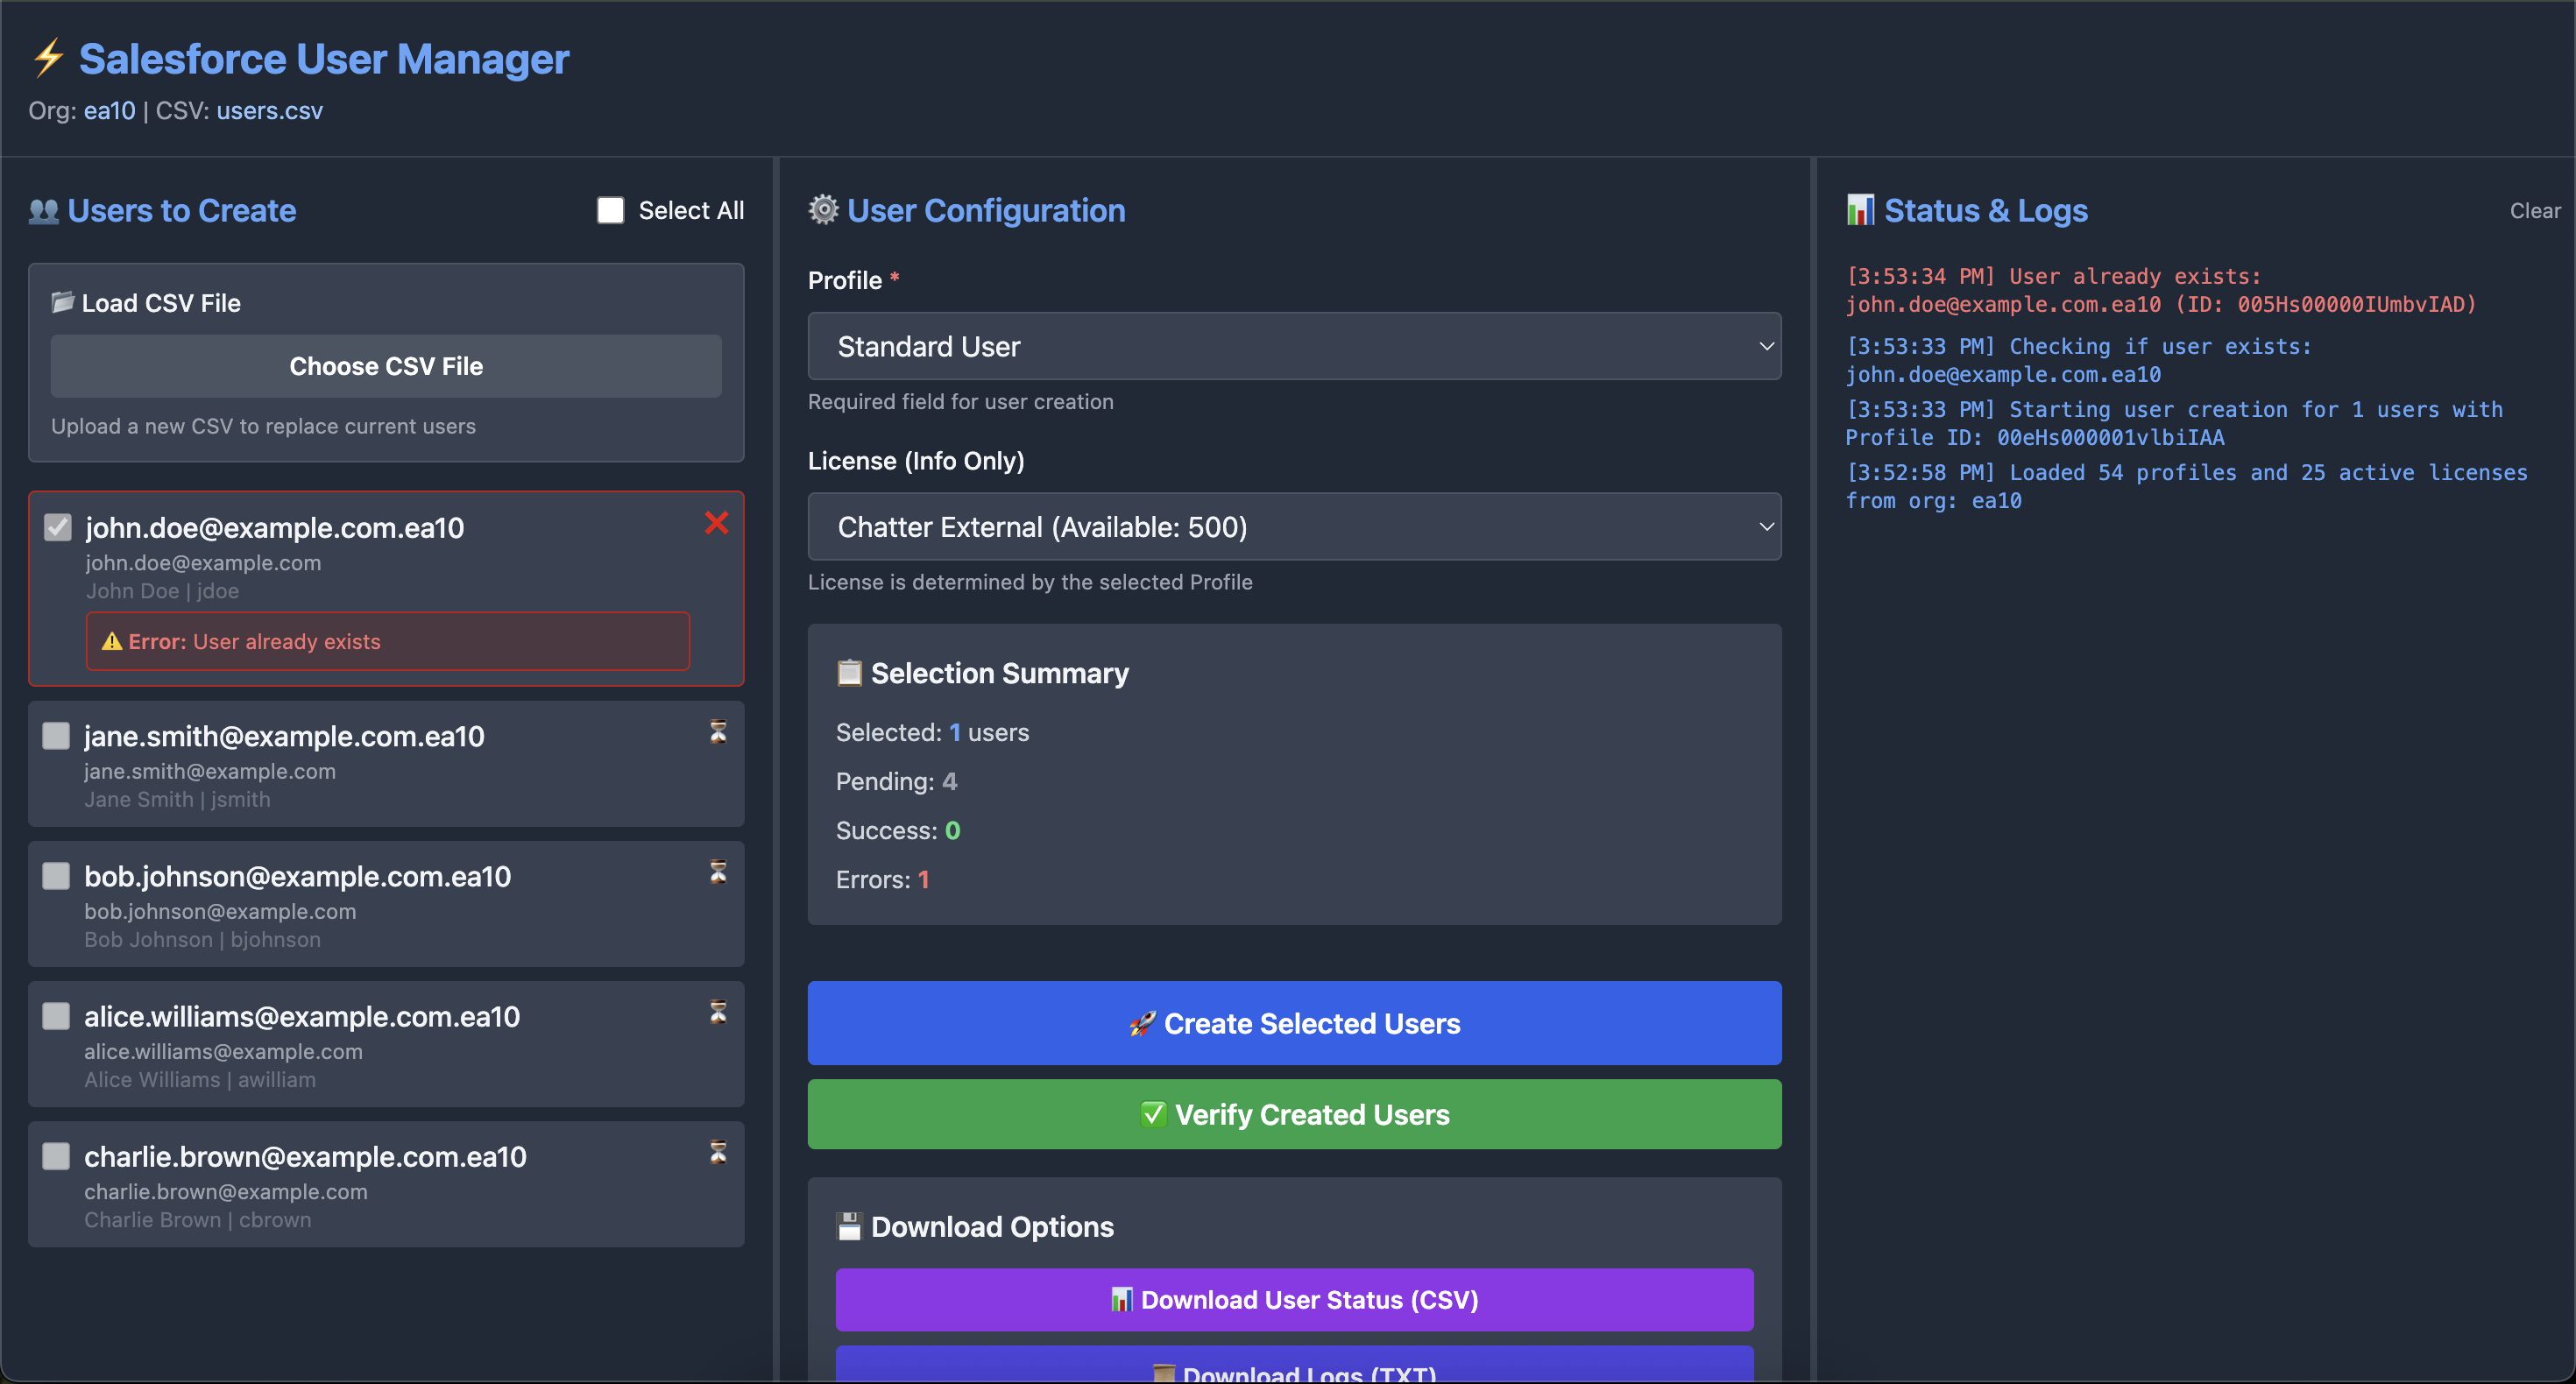Click Create Selected Users button

(x=1294, y=1023)
